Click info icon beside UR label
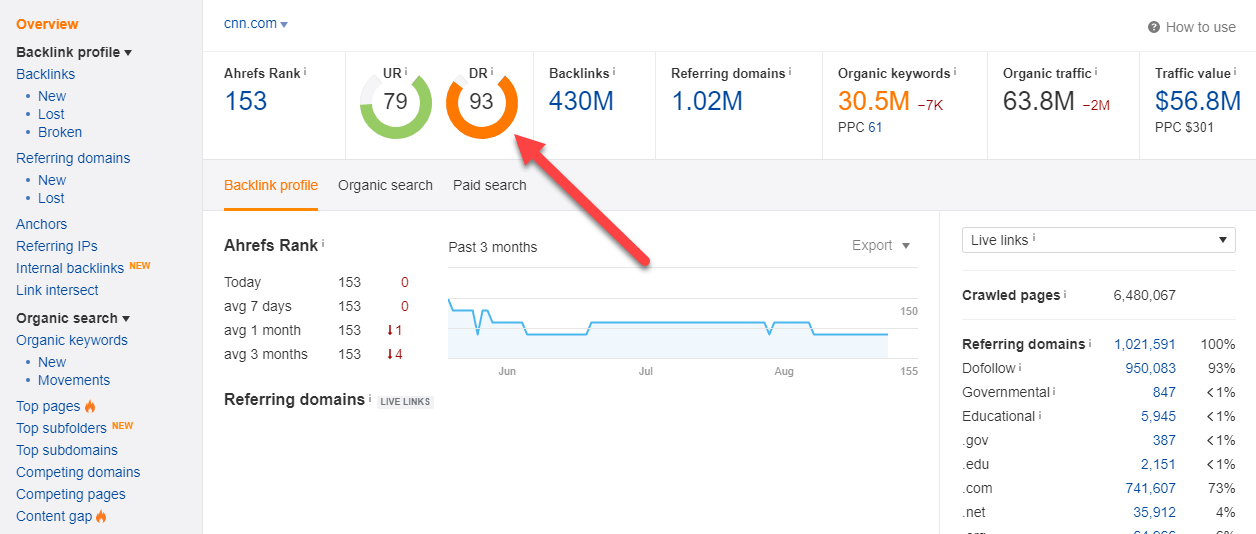Viewport: 1256px width, 534px height. tap(407, 72)
